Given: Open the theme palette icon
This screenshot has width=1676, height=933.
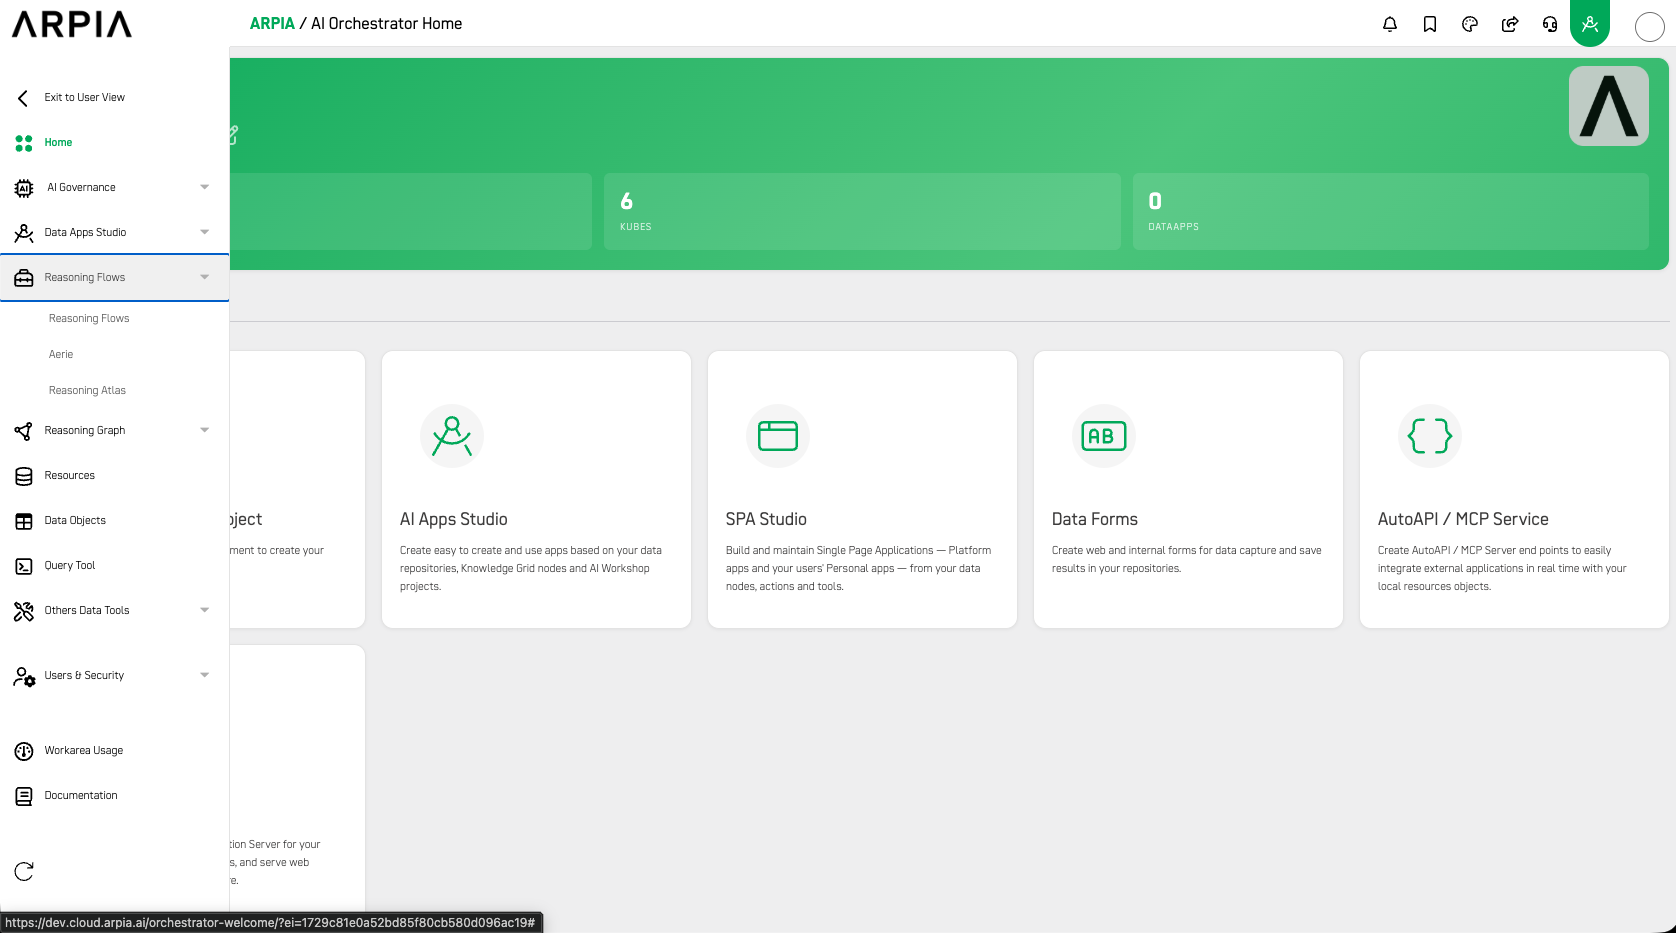Looking at the screenshot, I should pos(1470,24).
